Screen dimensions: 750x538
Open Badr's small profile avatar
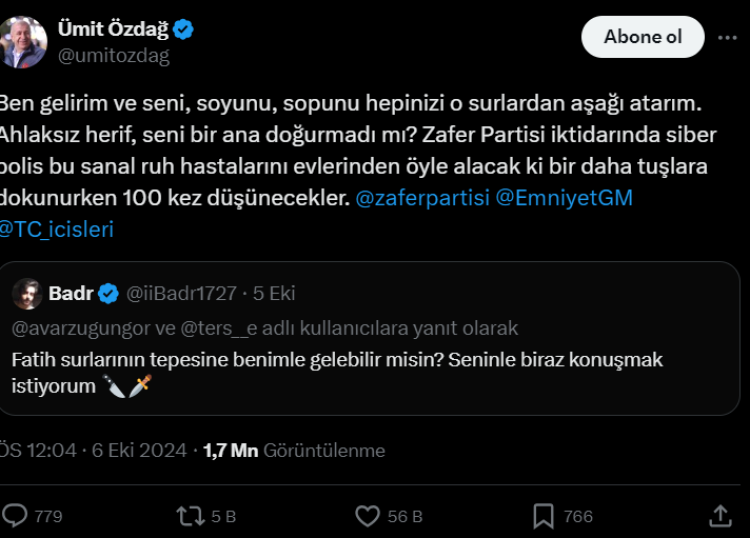coord(27,293)
